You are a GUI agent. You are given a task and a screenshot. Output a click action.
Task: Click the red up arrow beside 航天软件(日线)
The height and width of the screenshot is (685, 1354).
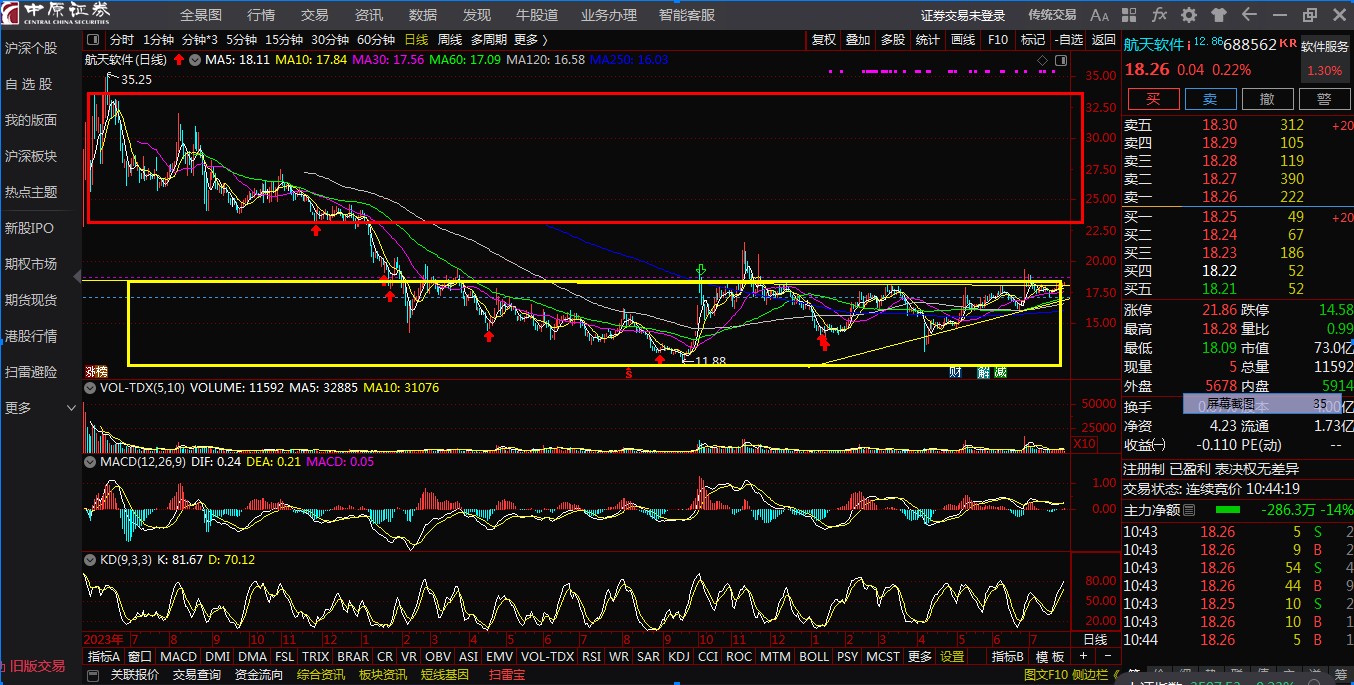click(x=179, y=60)
